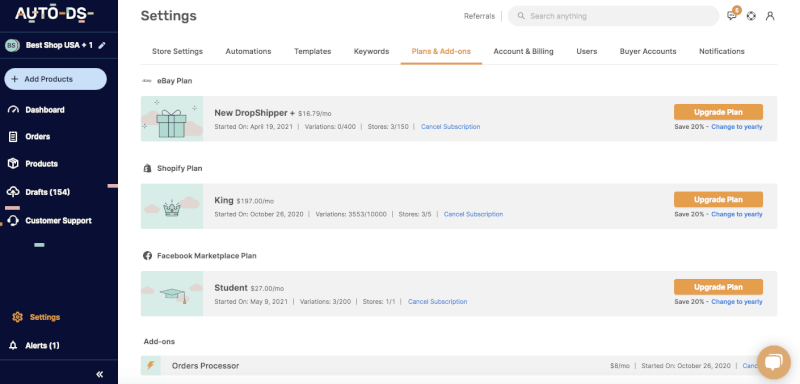Open the Templates tab
The image size is (800, 384).
click(313, 52)
